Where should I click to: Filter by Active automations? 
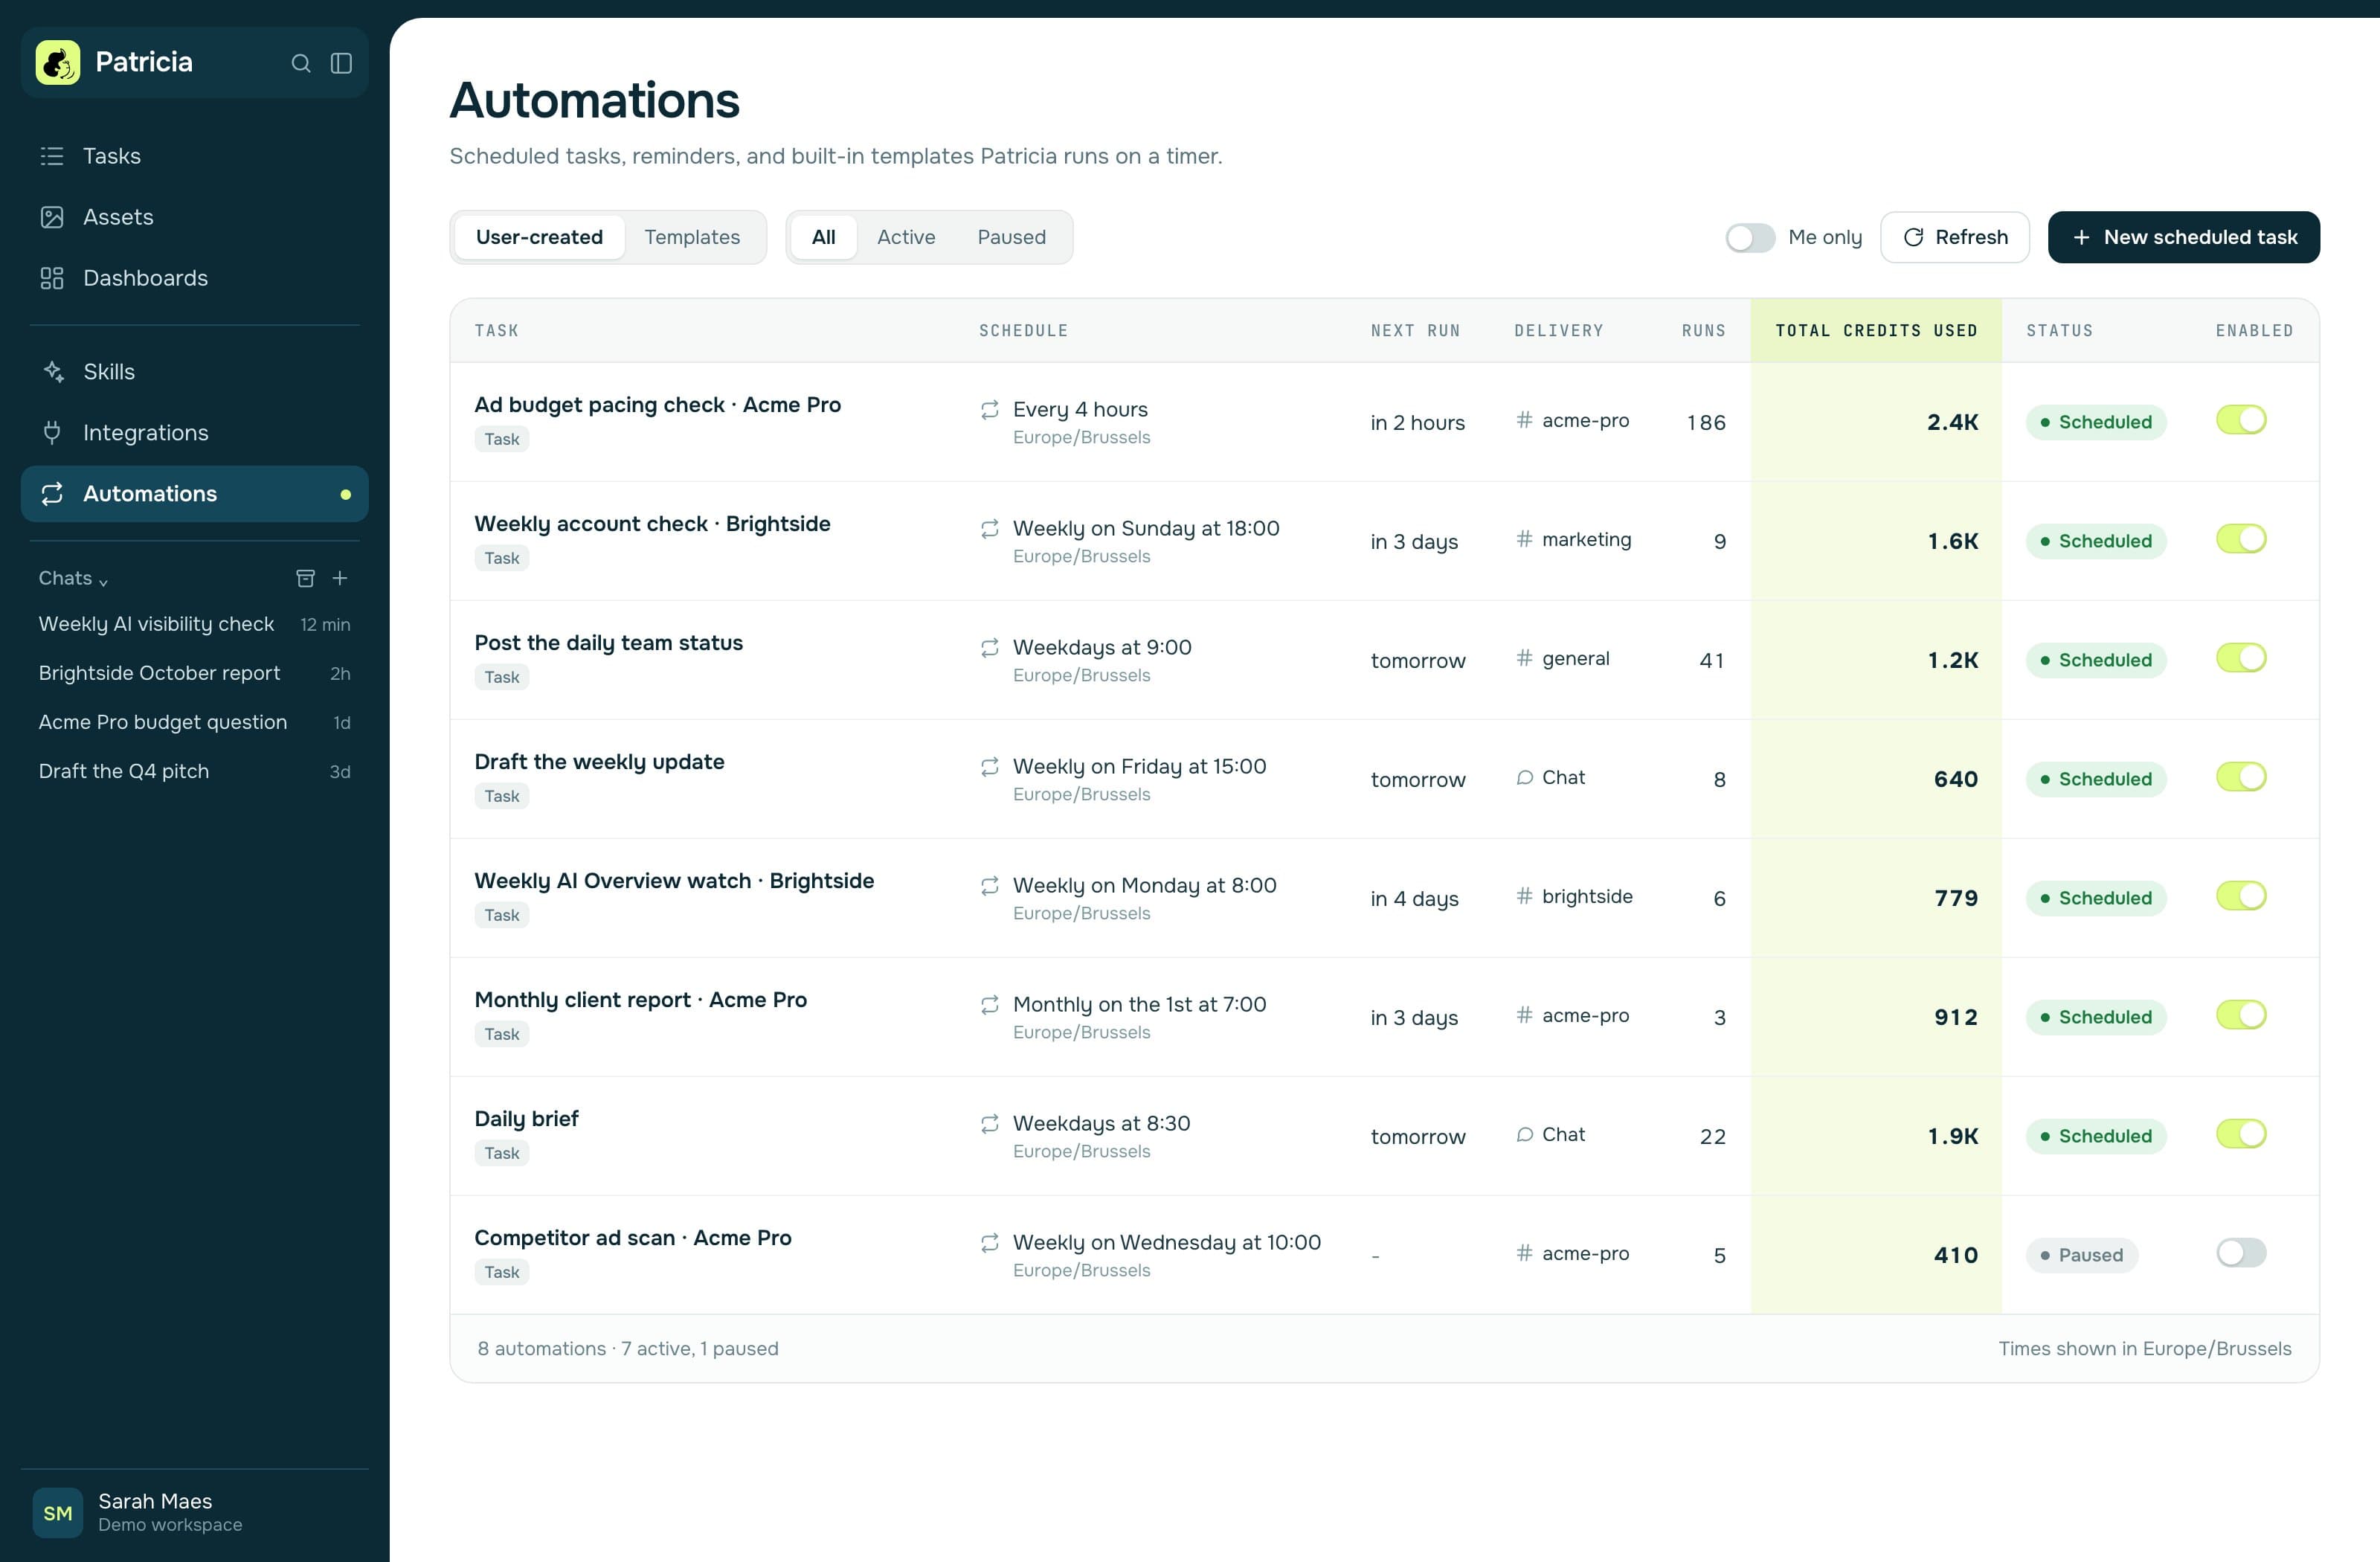click(x=906, y=237)
